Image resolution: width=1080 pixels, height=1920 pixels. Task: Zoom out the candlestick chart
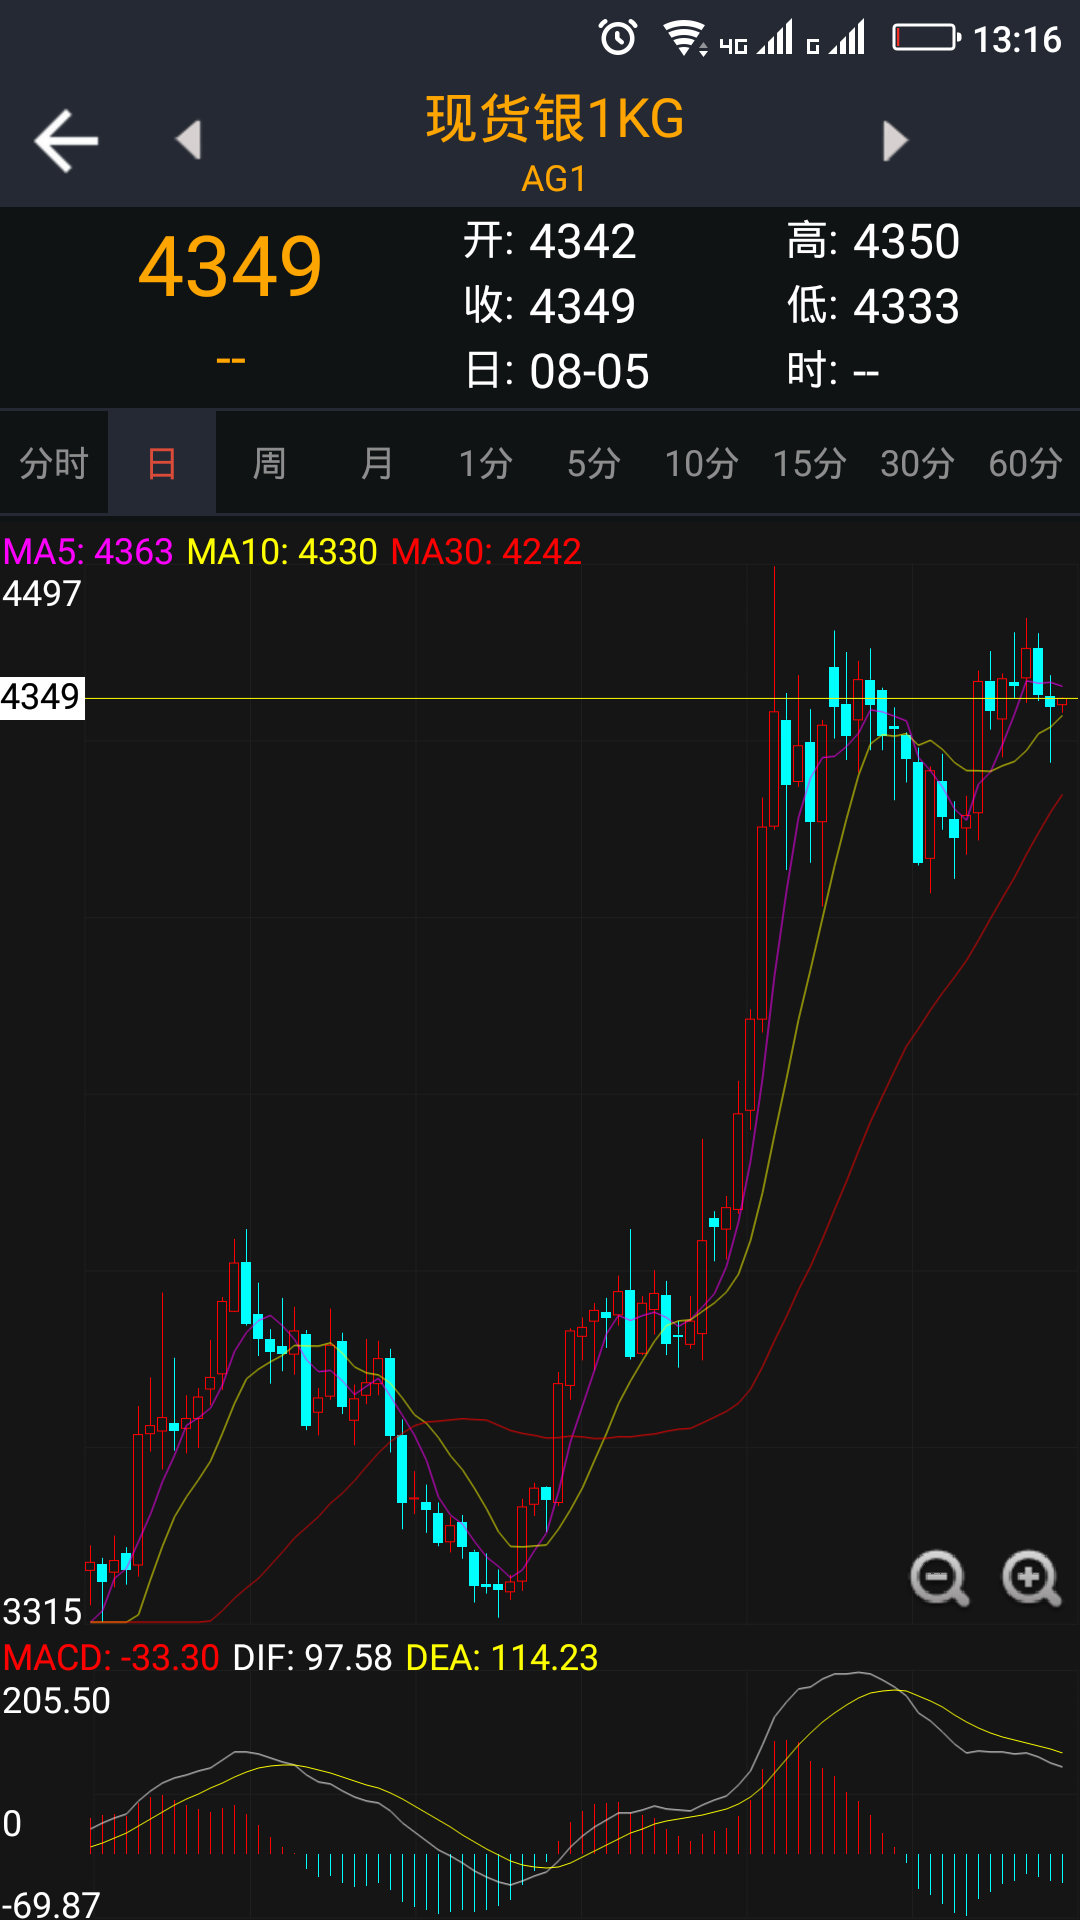(938, 1579)
